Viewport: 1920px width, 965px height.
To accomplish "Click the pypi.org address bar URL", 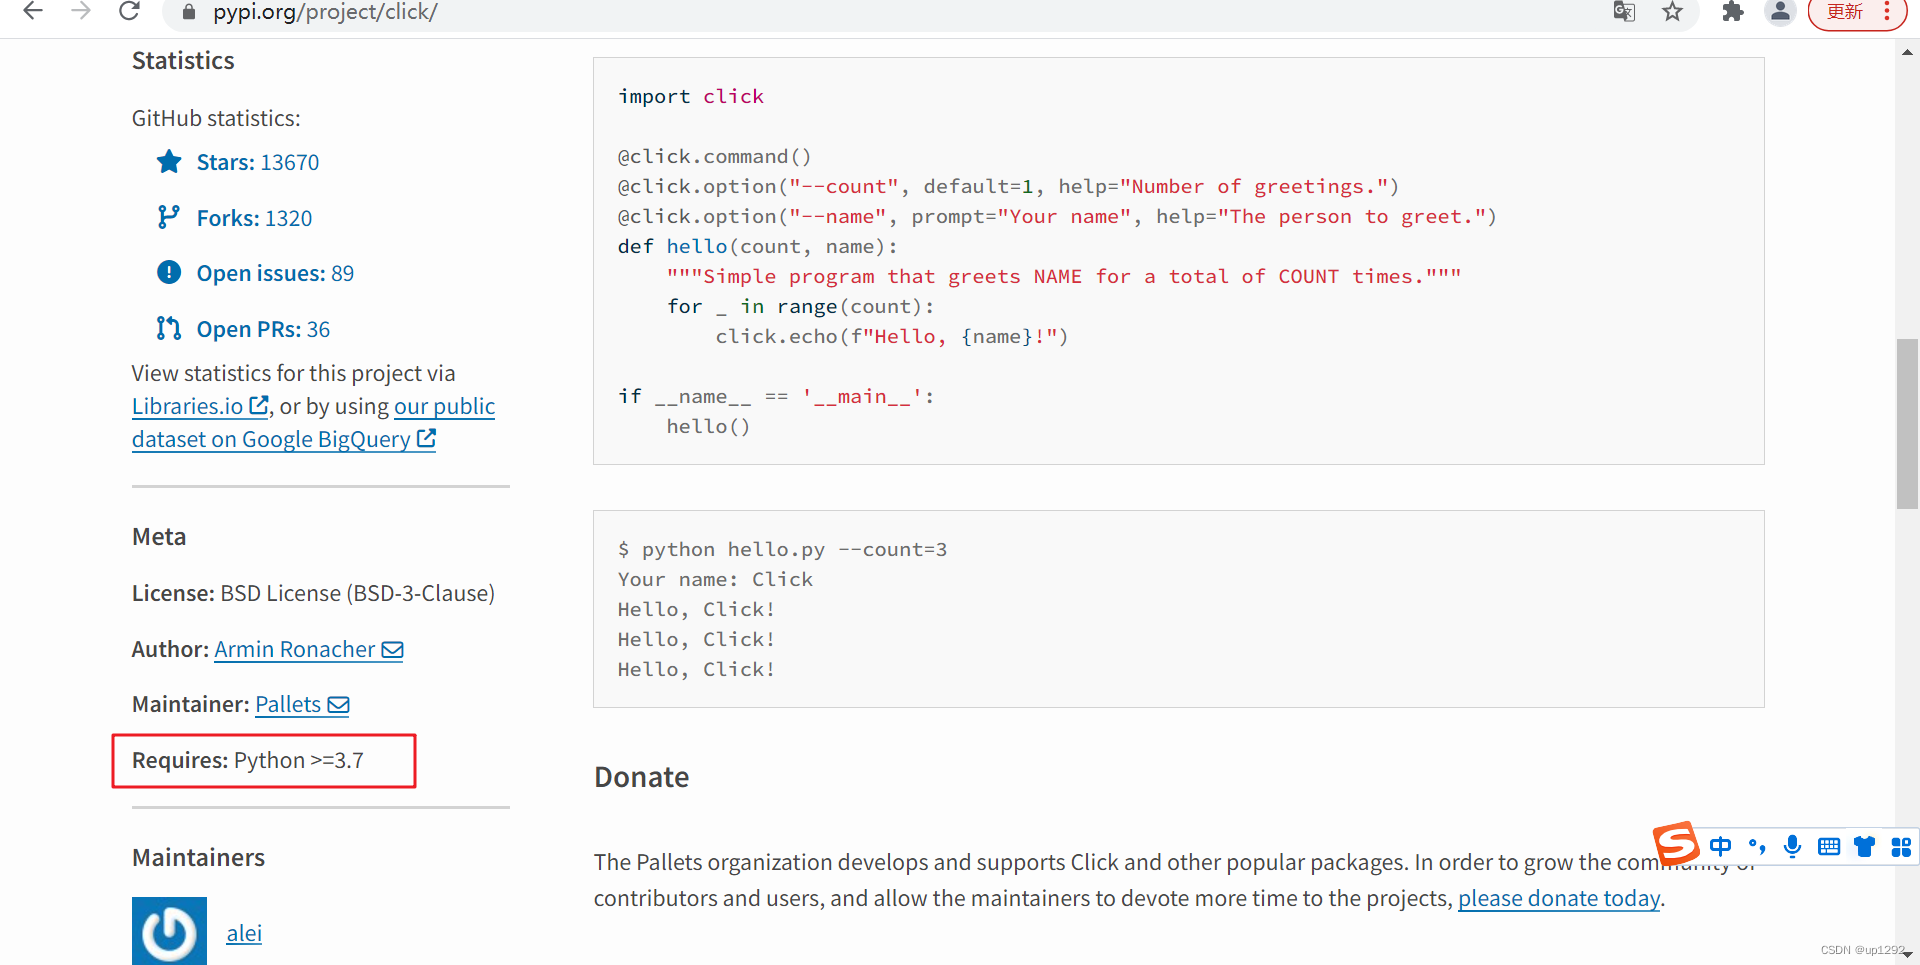I will click(x=325, y=12).
